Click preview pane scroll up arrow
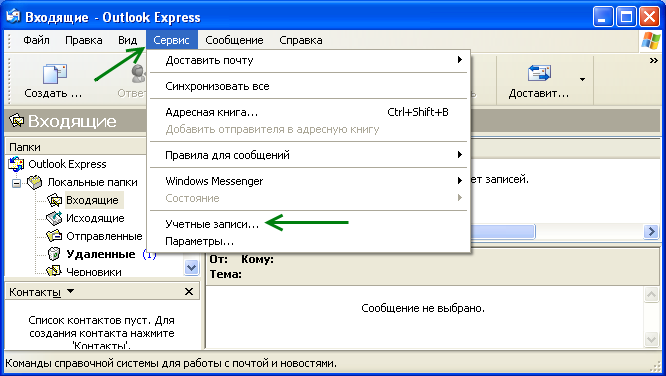 coord(651,294)
